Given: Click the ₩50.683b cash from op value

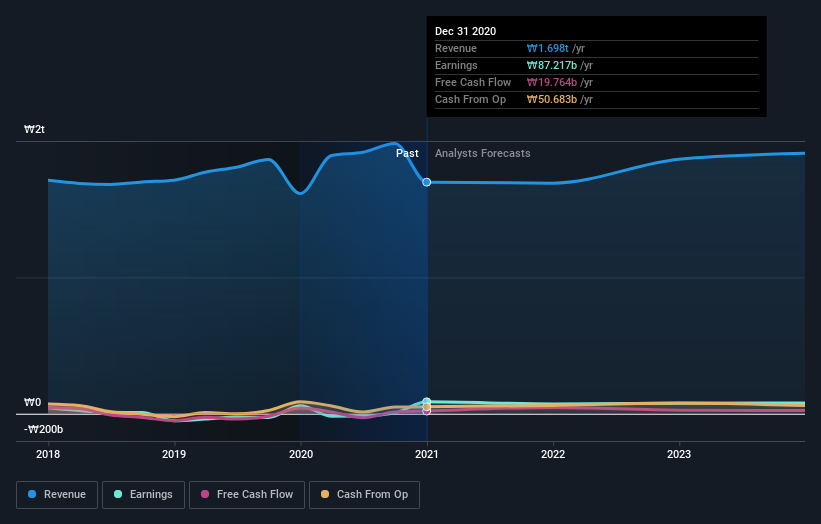Looking at the screenshot, I should [x=552, y=99].
